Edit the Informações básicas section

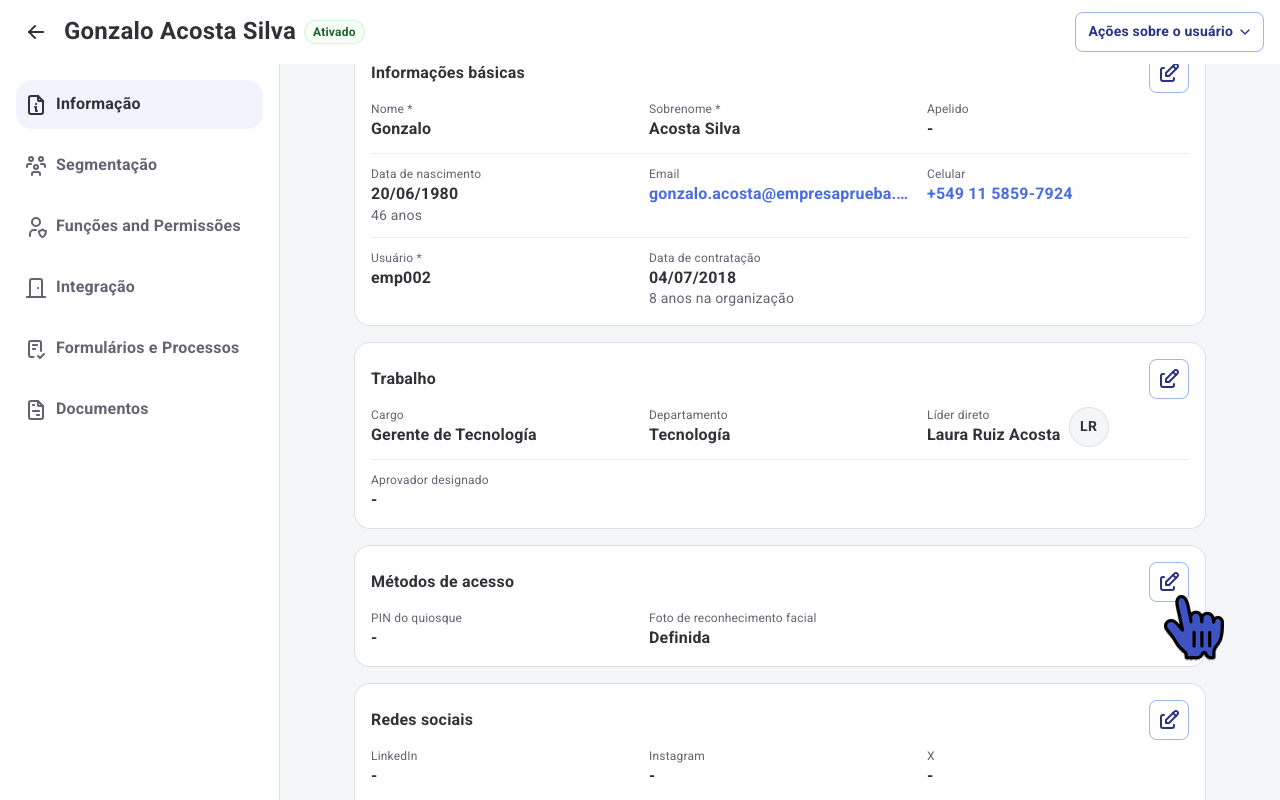1169,74
